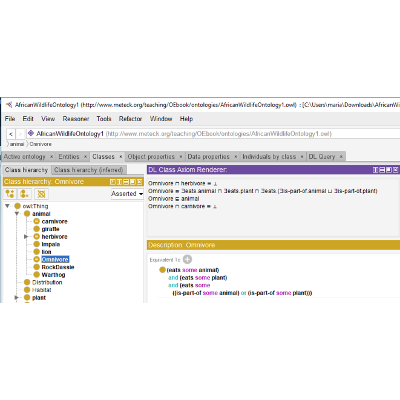Click the Add sibling class icon

[x=25, y=194]
